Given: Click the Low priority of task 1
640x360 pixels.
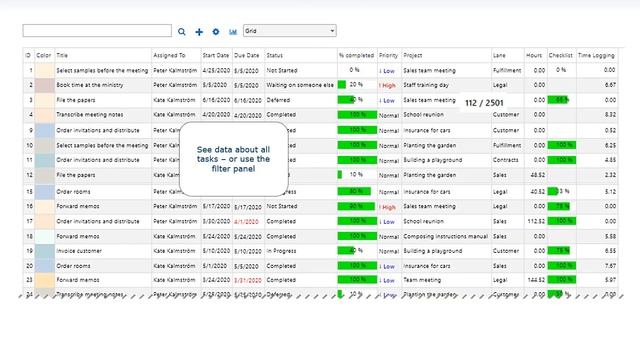Looking at the screenshot, I should 387,71.
